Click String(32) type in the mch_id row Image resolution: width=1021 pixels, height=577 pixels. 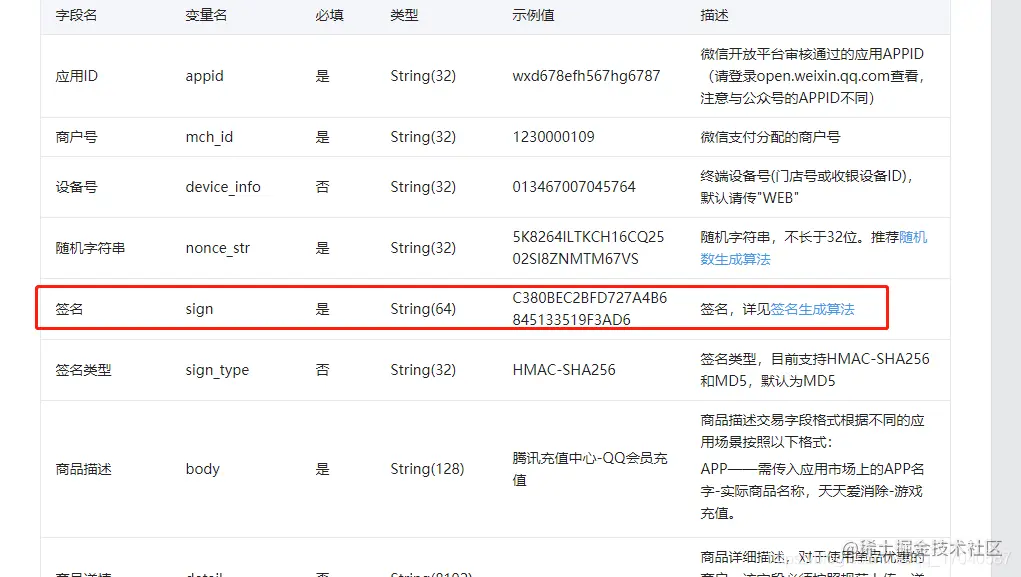(423, 137)
